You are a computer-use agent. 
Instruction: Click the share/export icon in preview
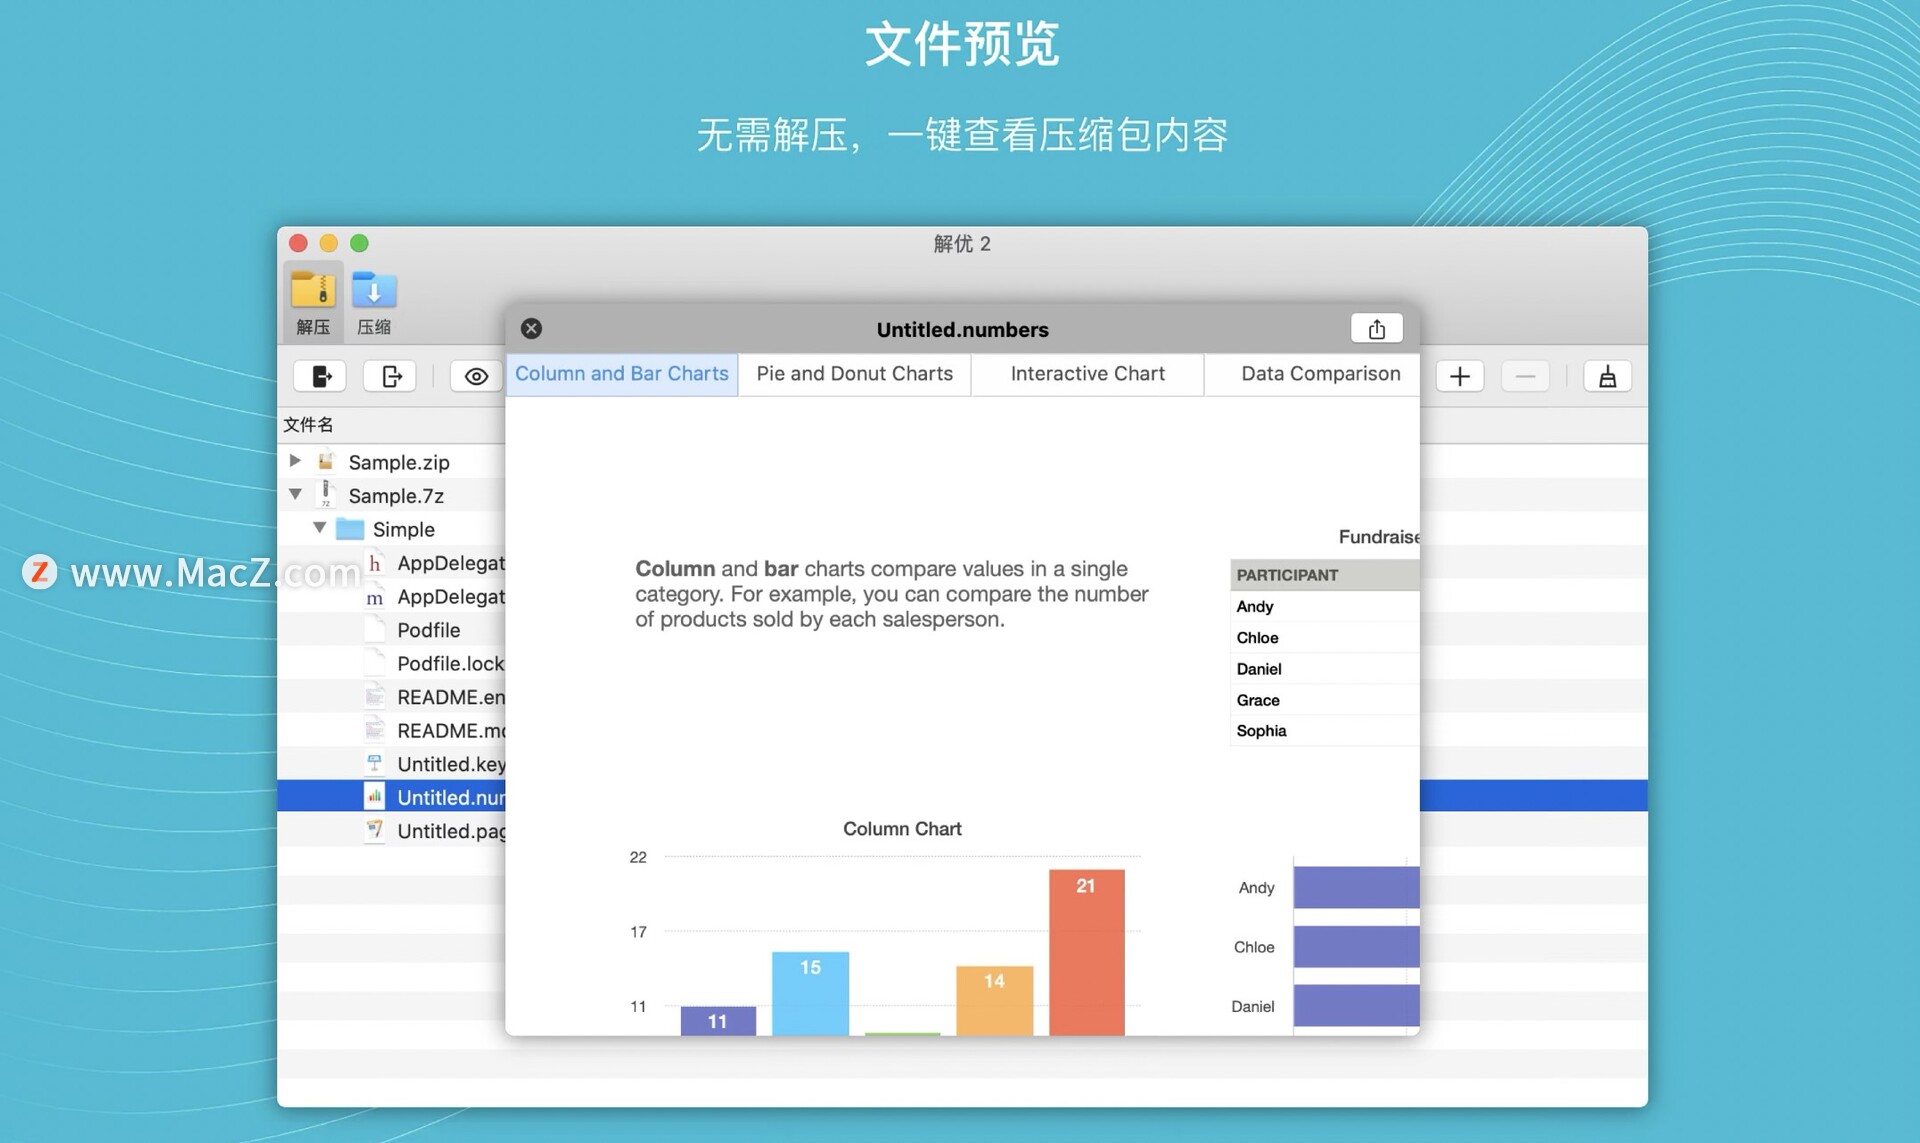(x=1376, y=328)
